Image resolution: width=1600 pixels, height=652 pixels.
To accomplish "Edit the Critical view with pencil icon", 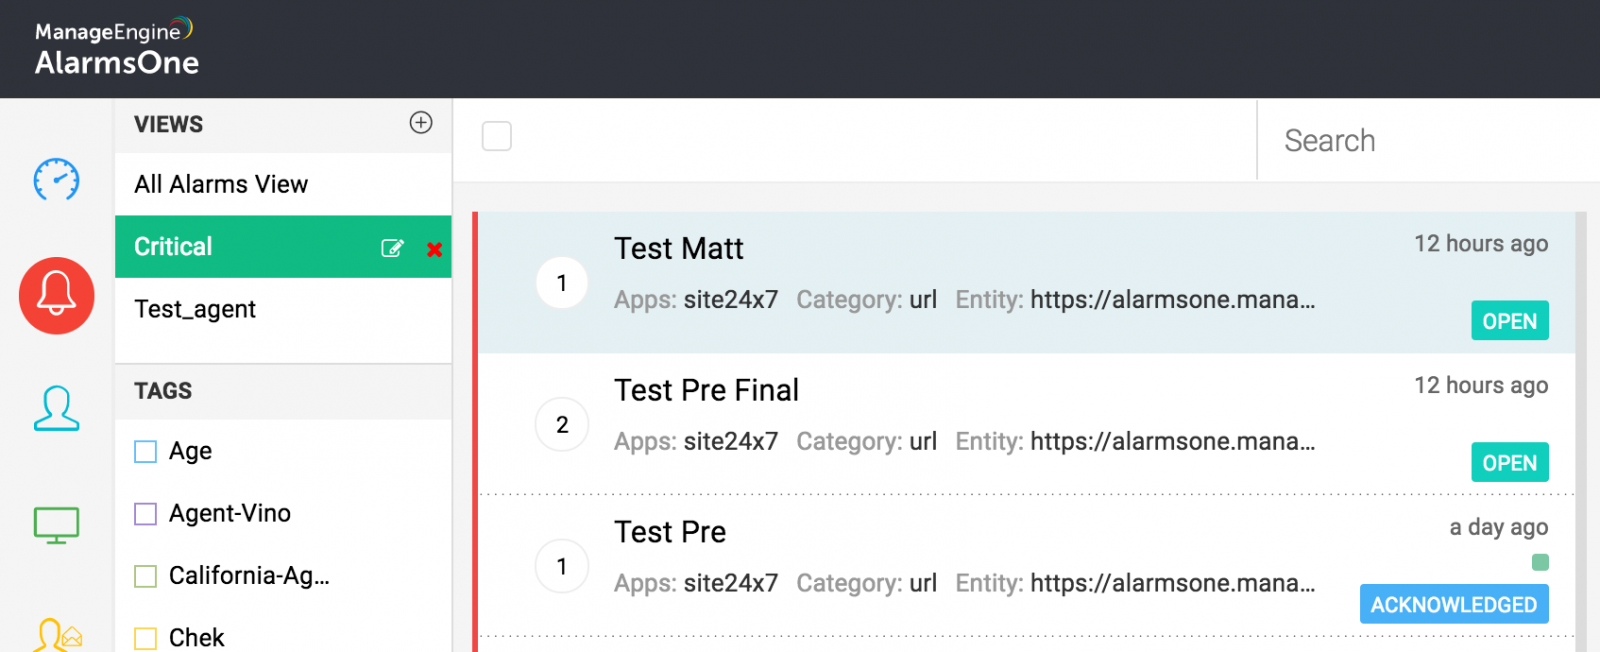I will [392, 248].
